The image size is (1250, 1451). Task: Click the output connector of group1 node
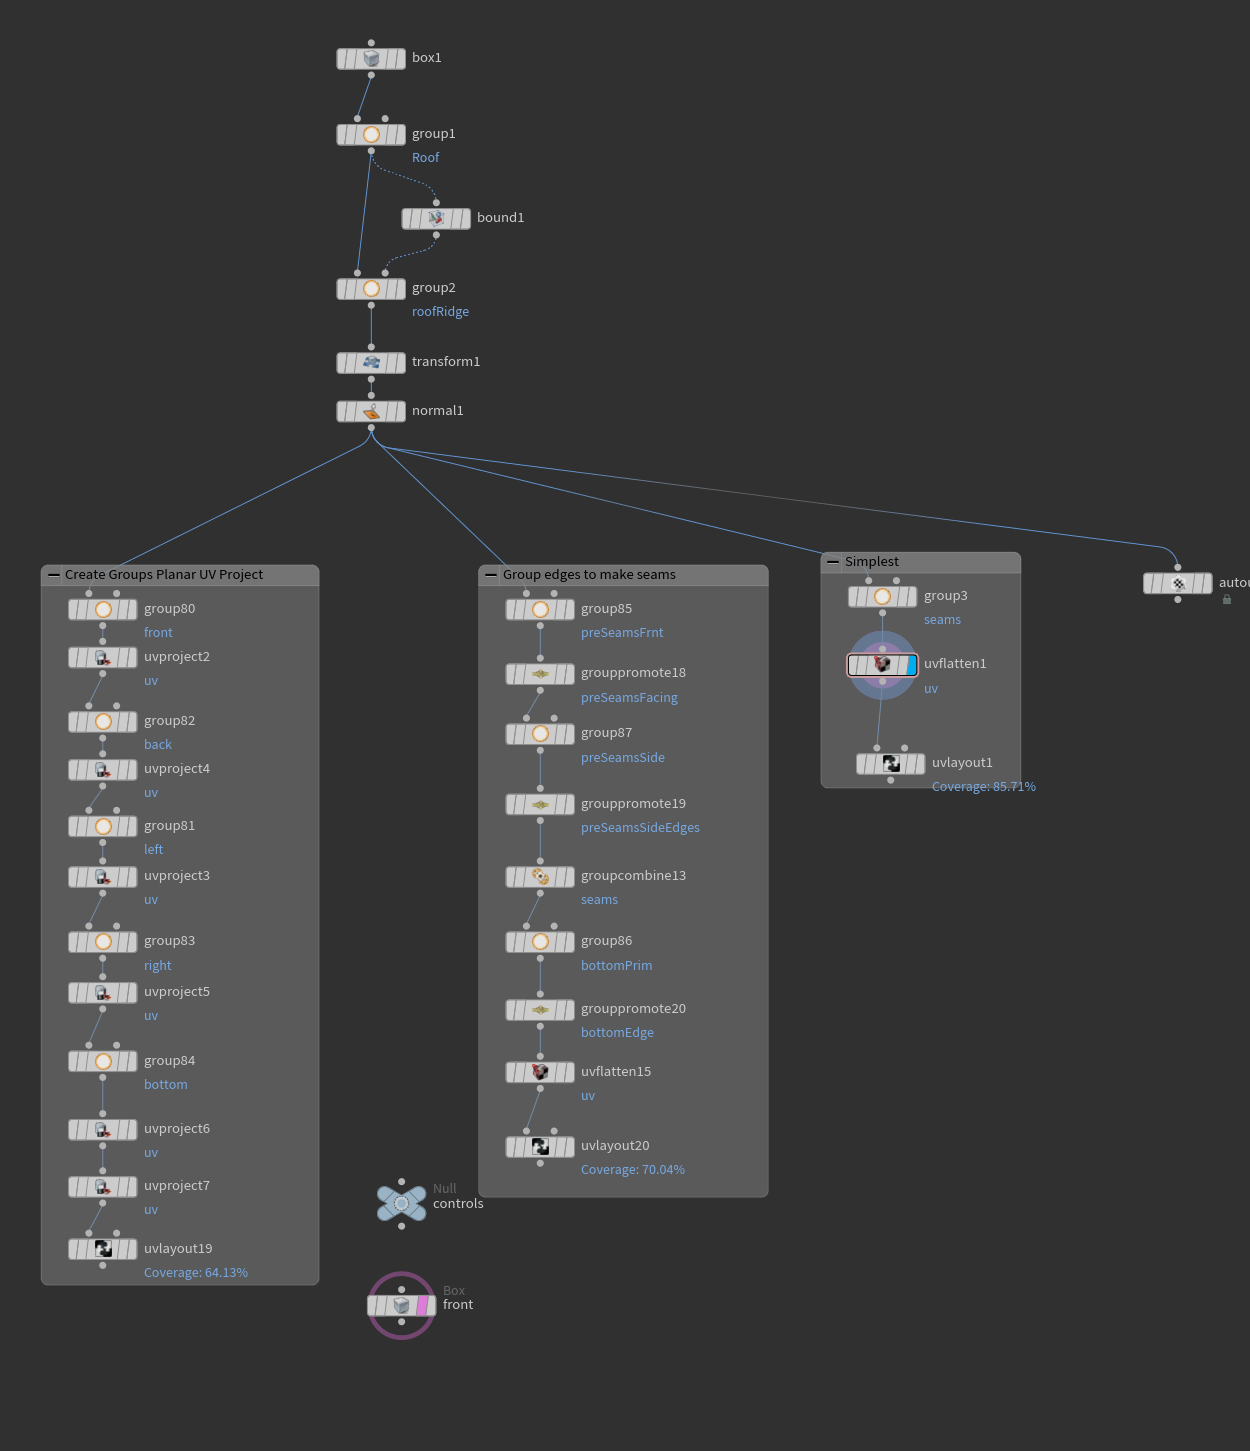pyautogui.click(x=371, y=151)
